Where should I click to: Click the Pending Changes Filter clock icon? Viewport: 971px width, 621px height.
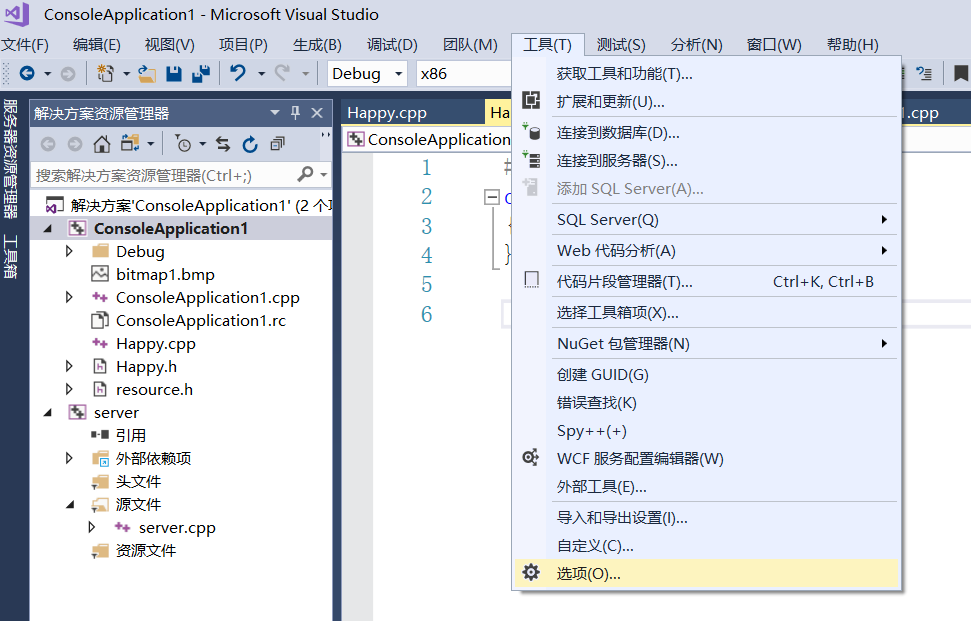click(x=183, y=144)
